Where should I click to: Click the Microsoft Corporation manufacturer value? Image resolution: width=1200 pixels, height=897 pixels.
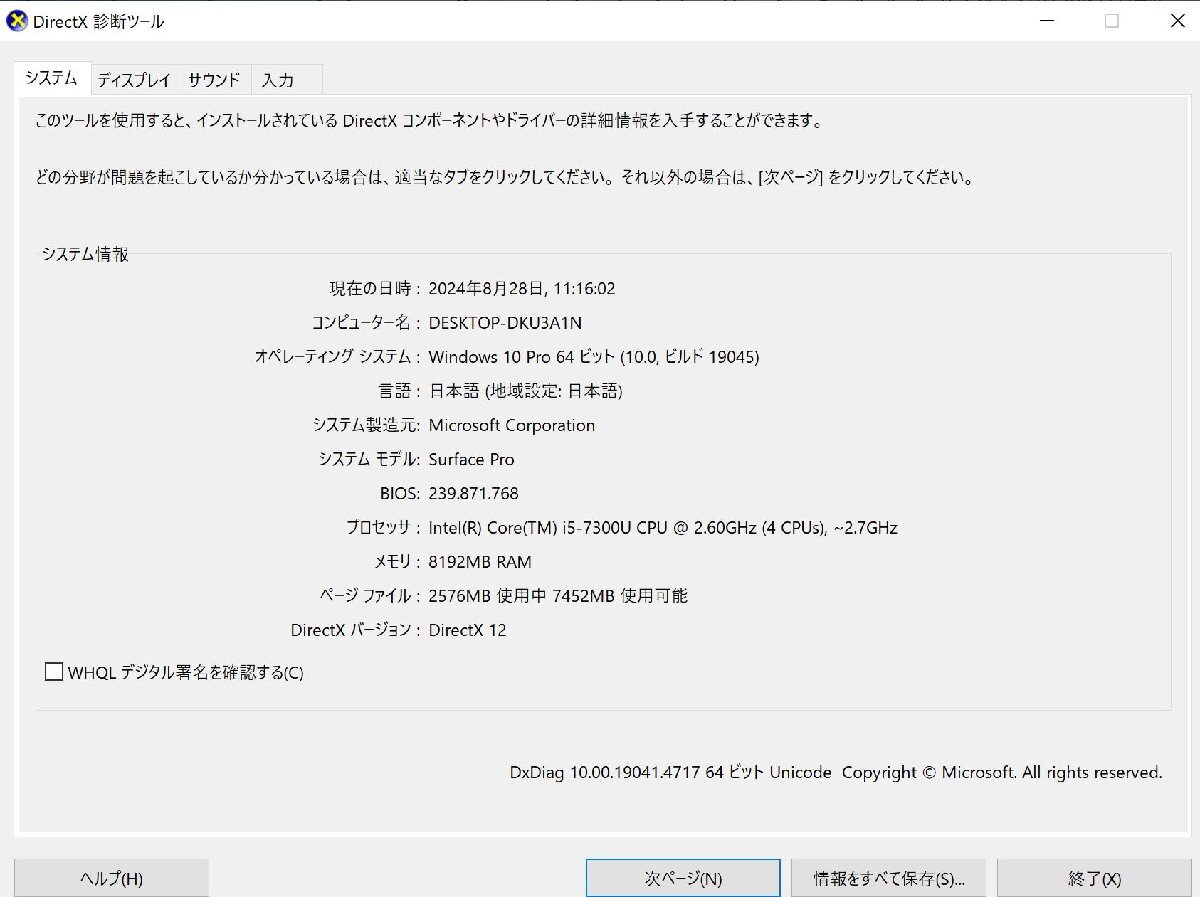tap(511, 425)
